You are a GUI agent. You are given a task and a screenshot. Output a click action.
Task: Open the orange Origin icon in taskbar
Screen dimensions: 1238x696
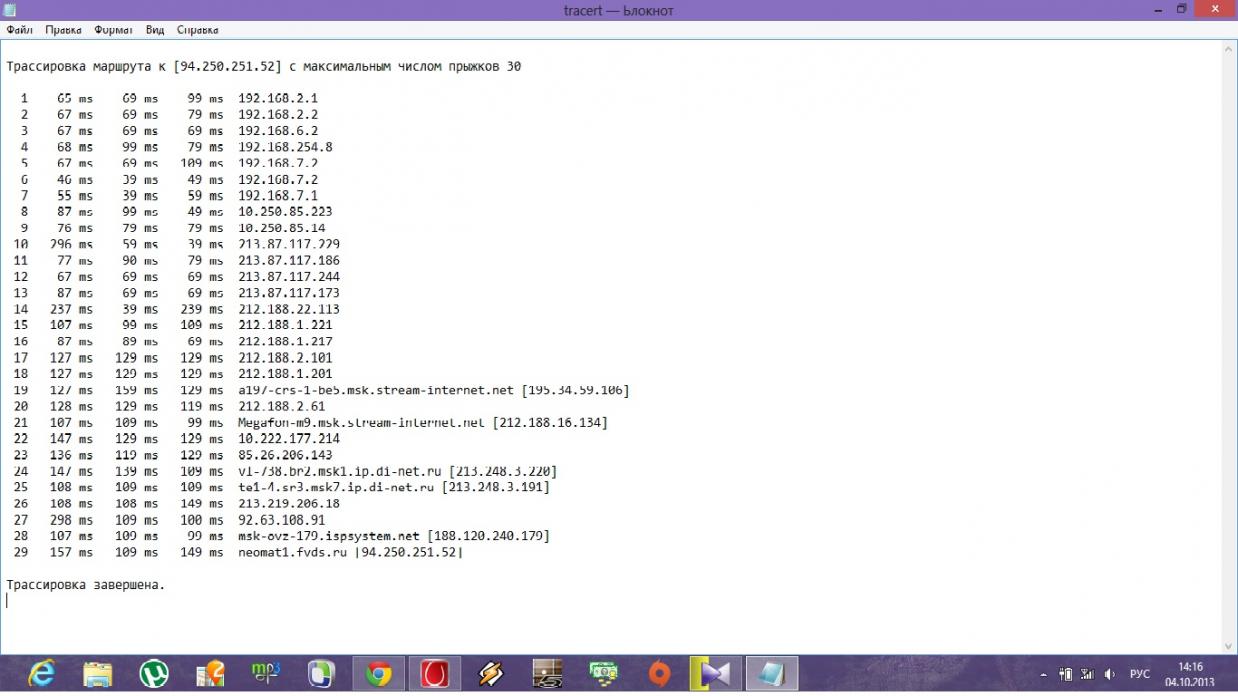pos(659,674)
